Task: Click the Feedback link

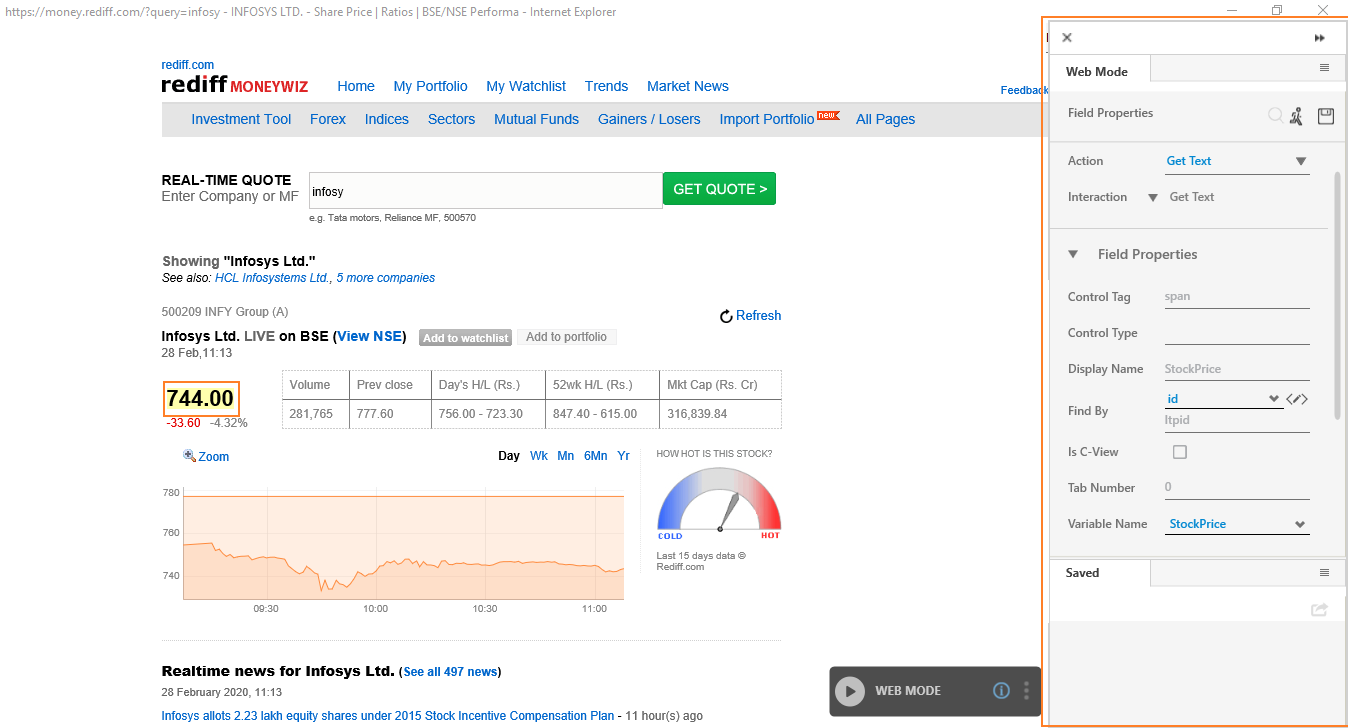Action: [1024, 90]
